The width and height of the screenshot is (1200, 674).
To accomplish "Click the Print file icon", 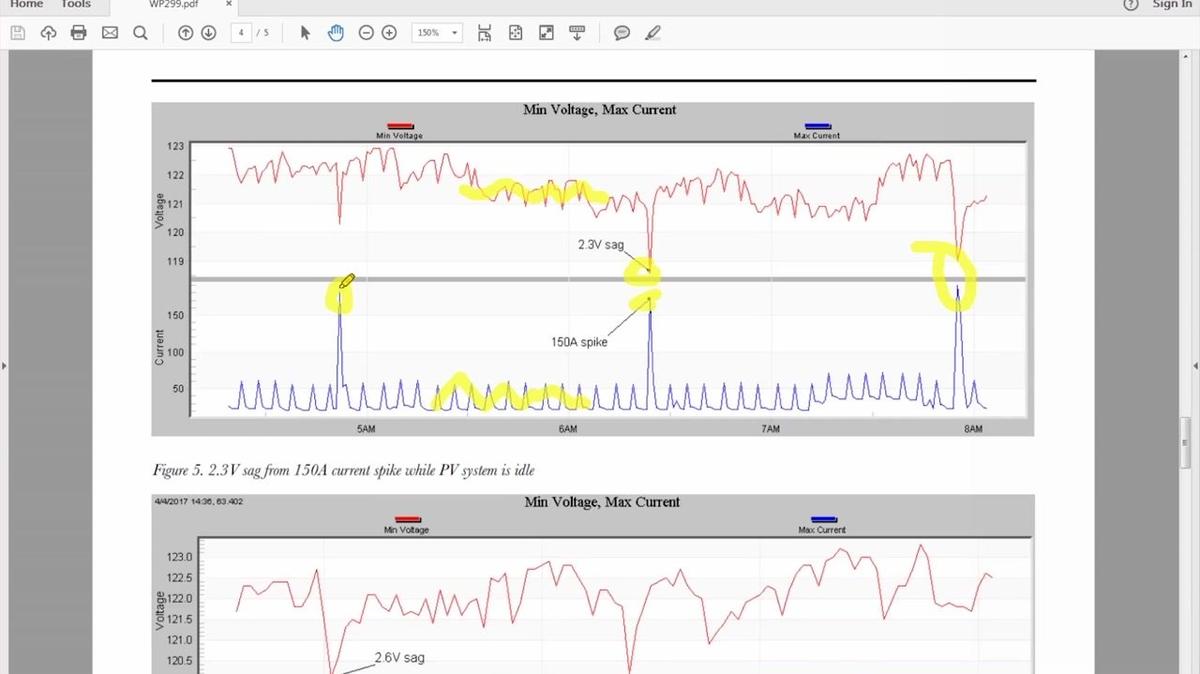I will (79, 33).
